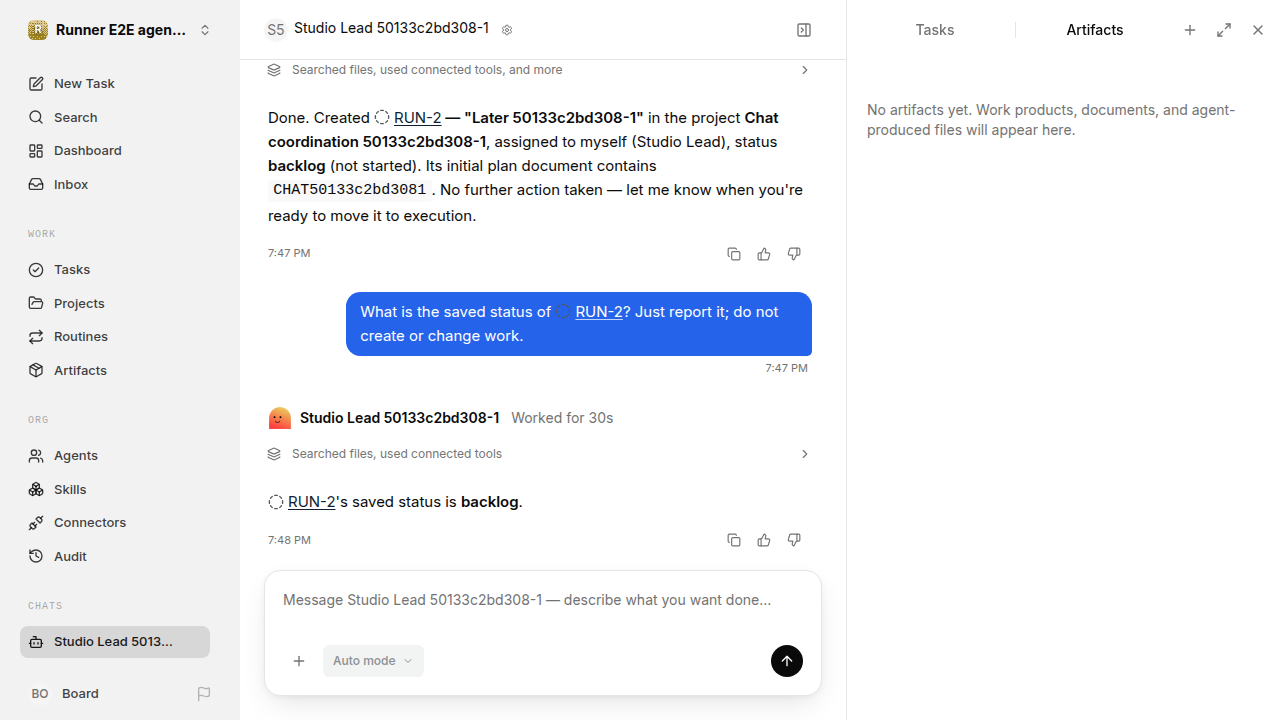Thumbs down the 7:48 PM agent message

(794, 540)
